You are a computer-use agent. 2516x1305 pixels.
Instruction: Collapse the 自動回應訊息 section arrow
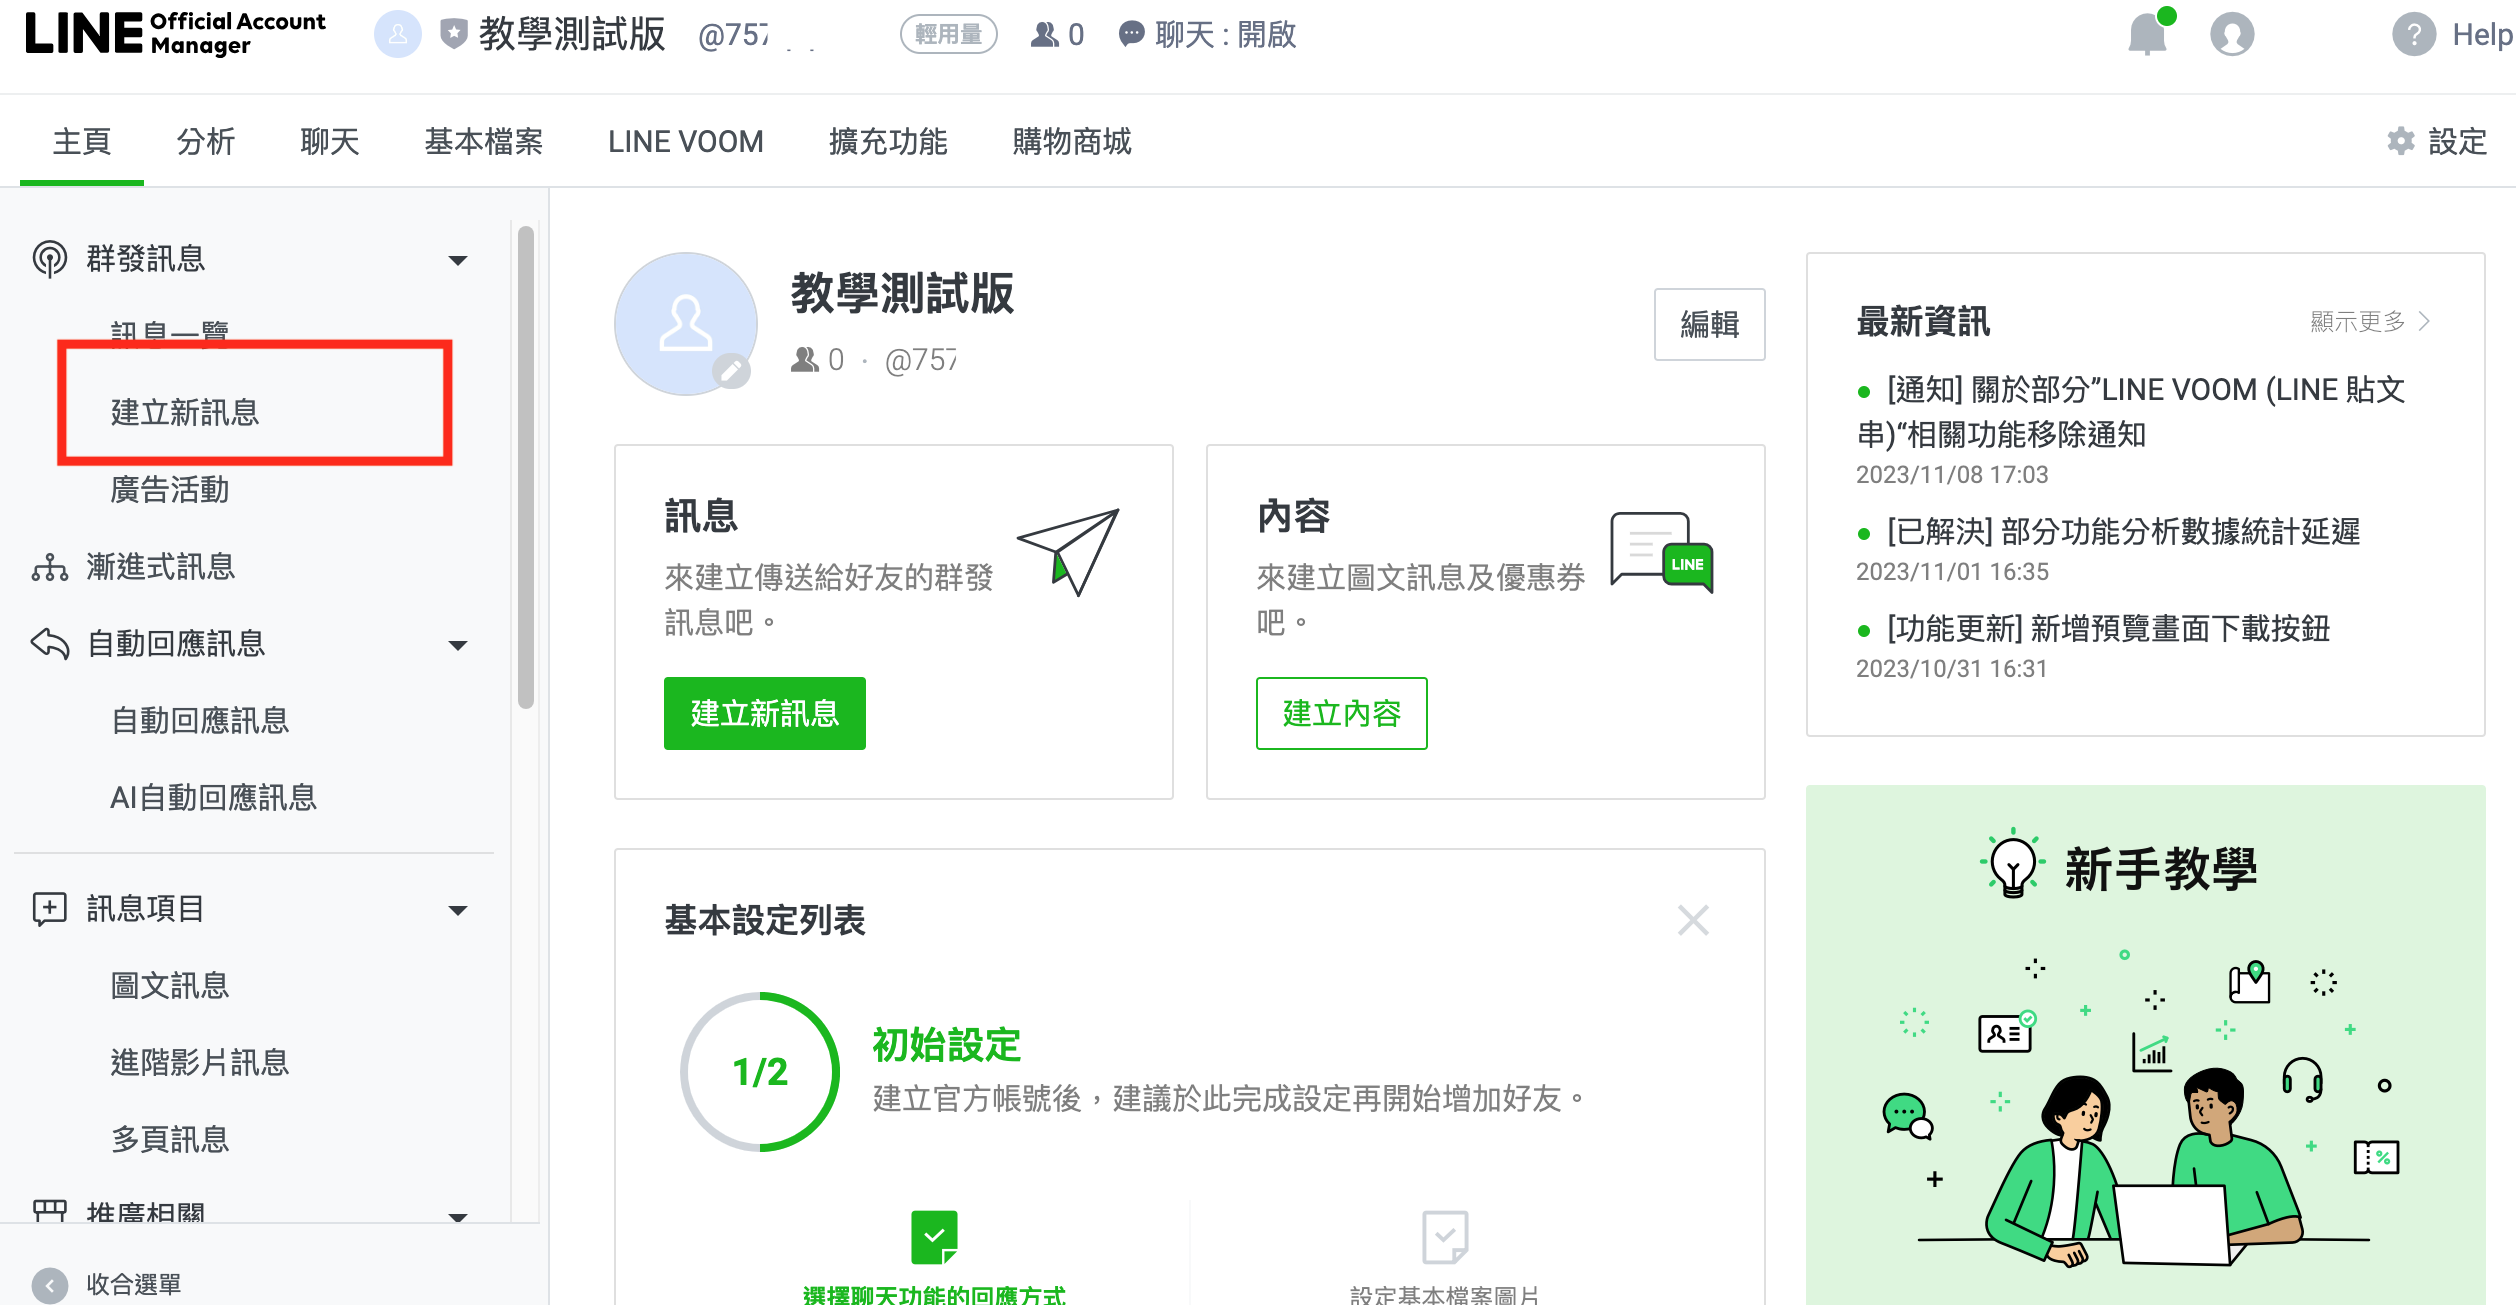[x=458, y=645]
